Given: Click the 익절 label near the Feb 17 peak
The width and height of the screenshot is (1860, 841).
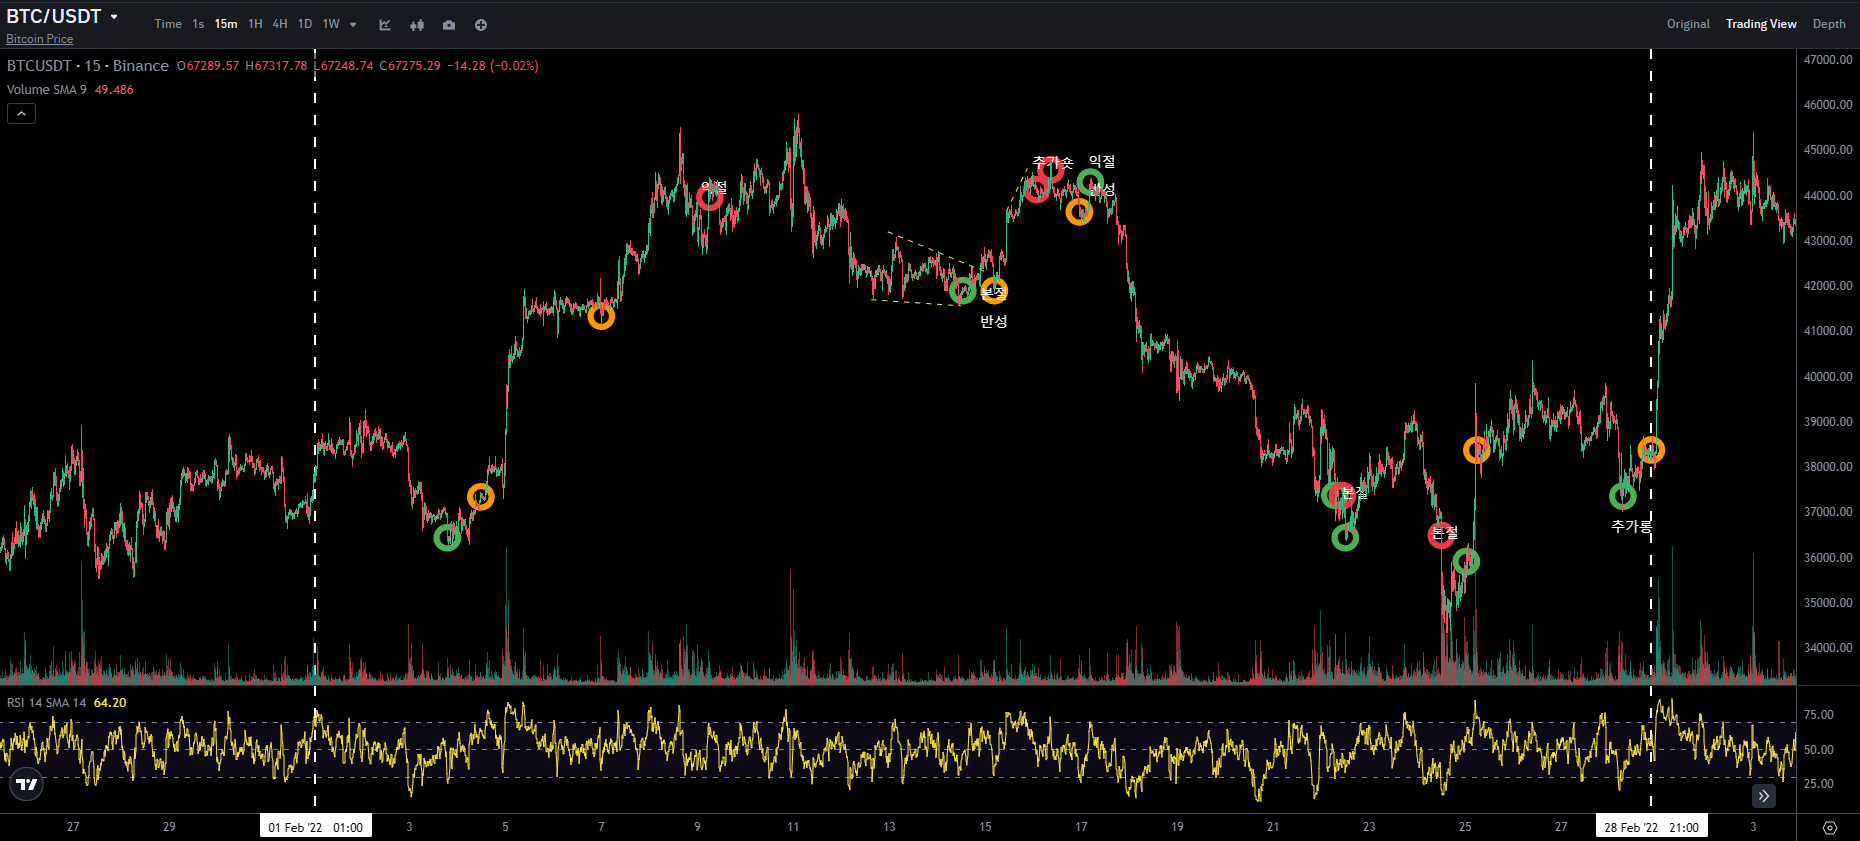Looking at the screenshot, I should point(1102,162).
